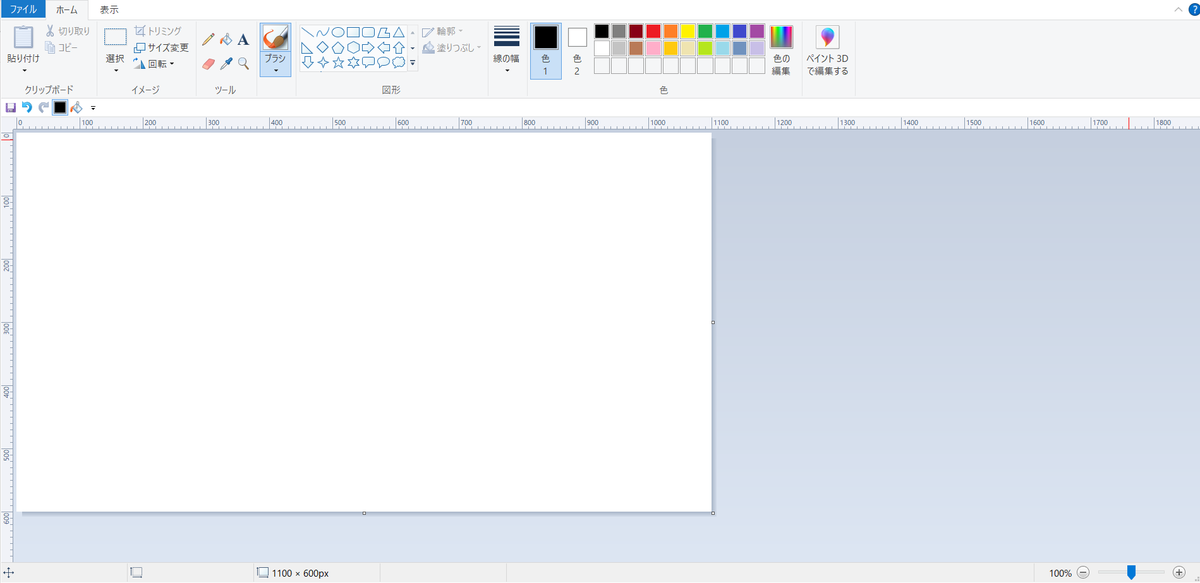Open the 貼り付け dropdown arrow
Viewport: 1200px width, 583px height.
[x=24, y=71]
